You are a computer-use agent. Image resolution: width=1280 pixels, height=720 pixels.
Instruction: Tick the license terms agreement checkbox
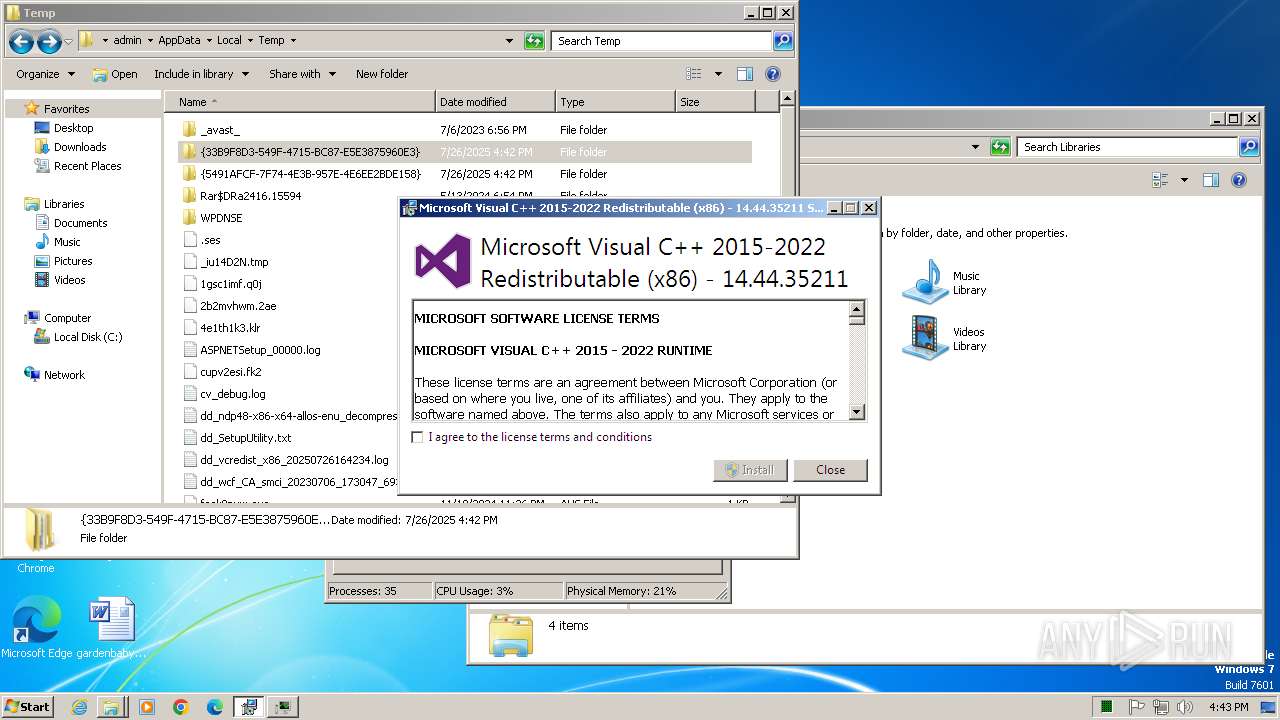click(418, 437)
